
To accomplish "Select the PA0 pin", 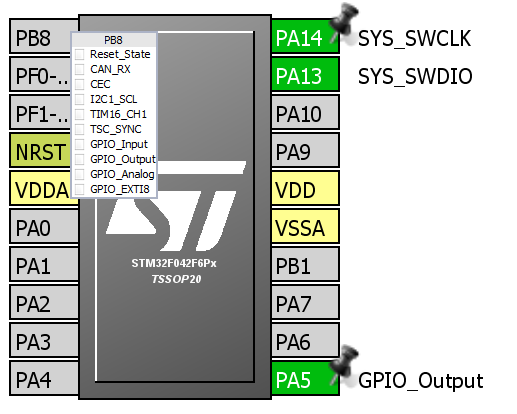I will 44,226.
